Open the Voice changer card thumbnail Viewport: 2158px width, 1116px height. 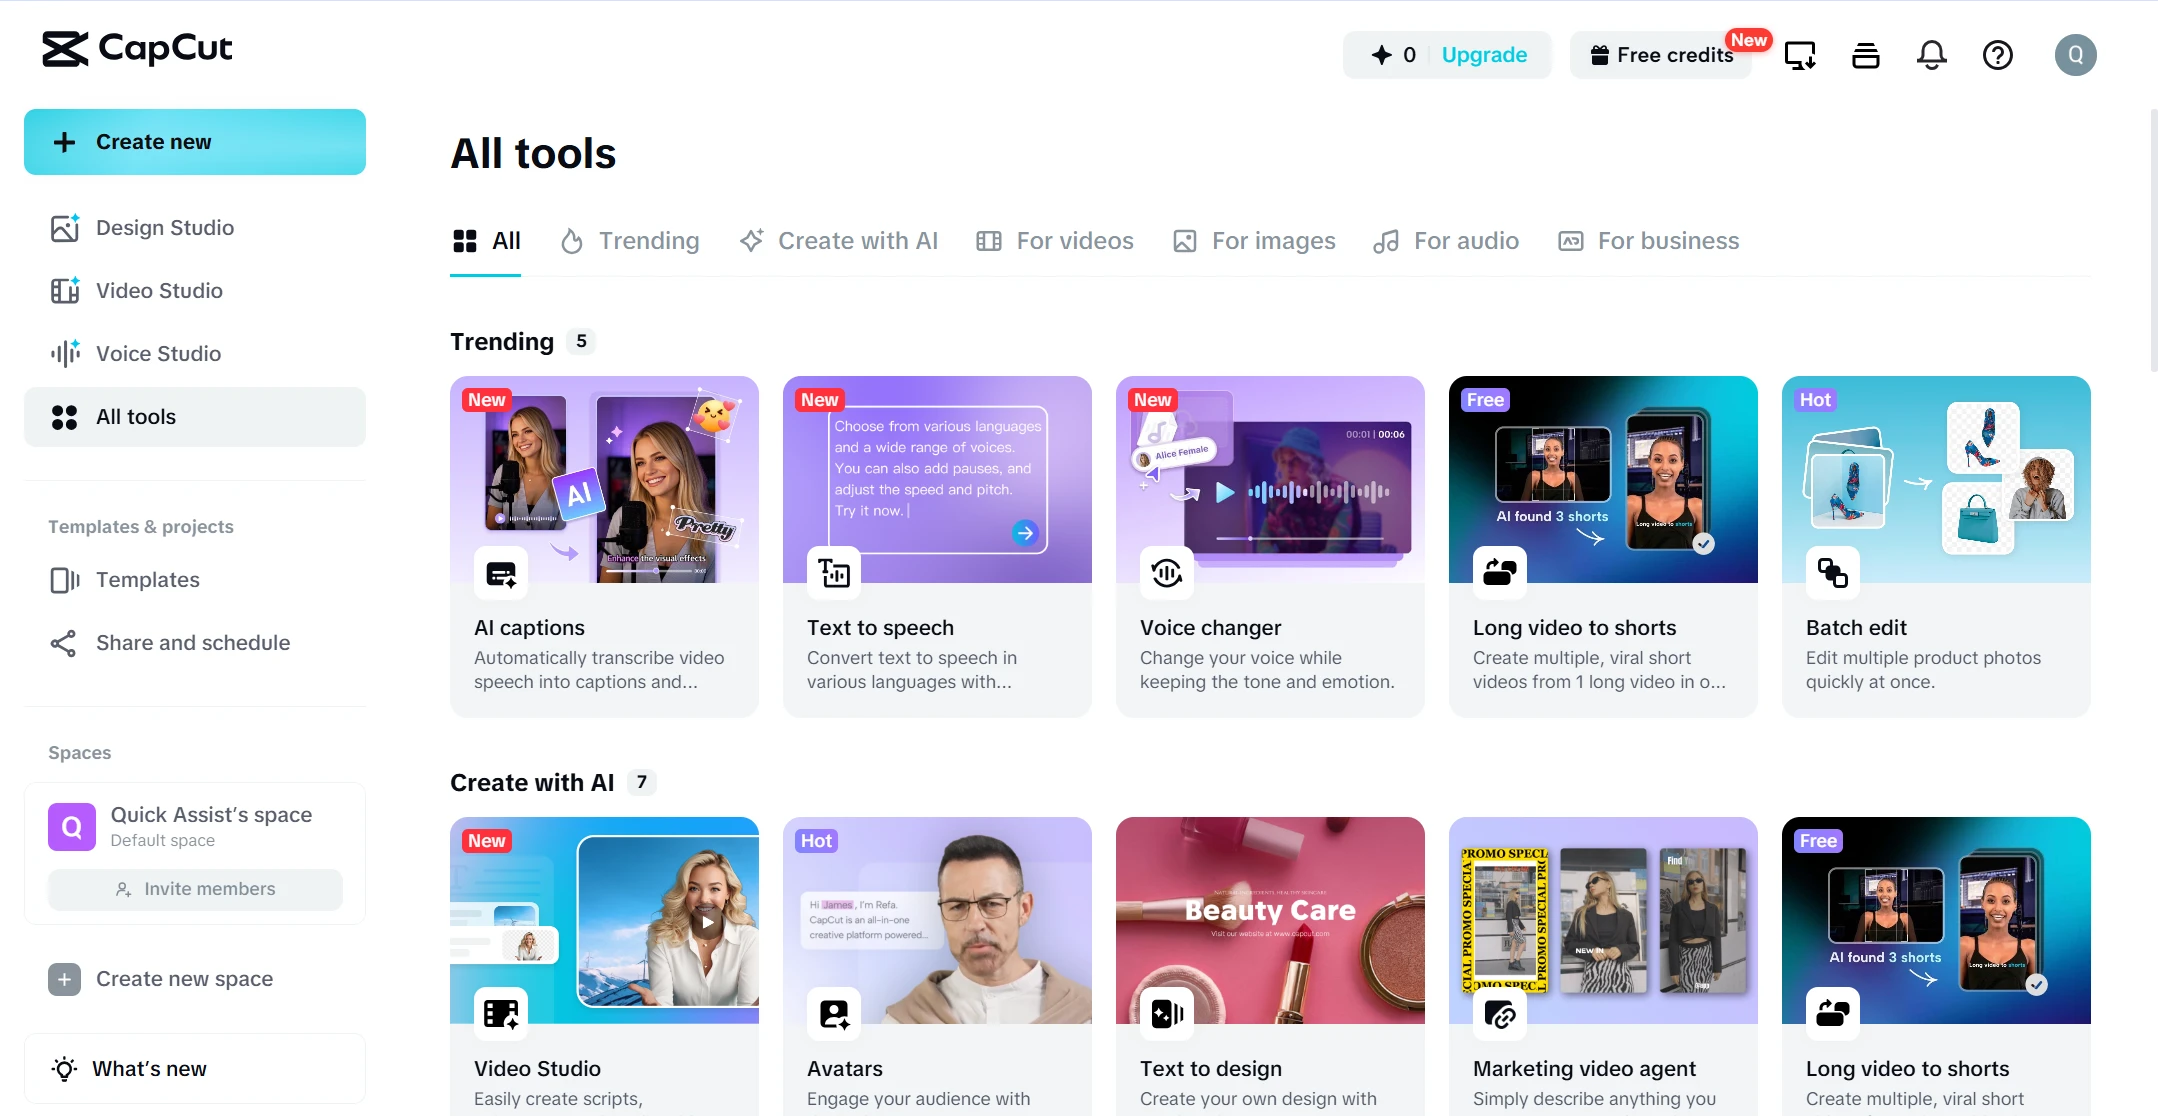click(1270, 479)
